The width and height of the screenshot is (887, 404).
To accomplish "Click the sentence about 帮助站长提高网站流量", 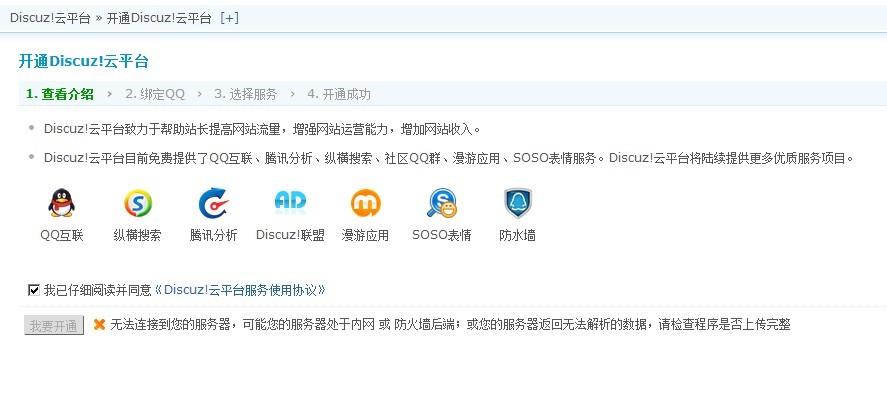I will (262, 129).
